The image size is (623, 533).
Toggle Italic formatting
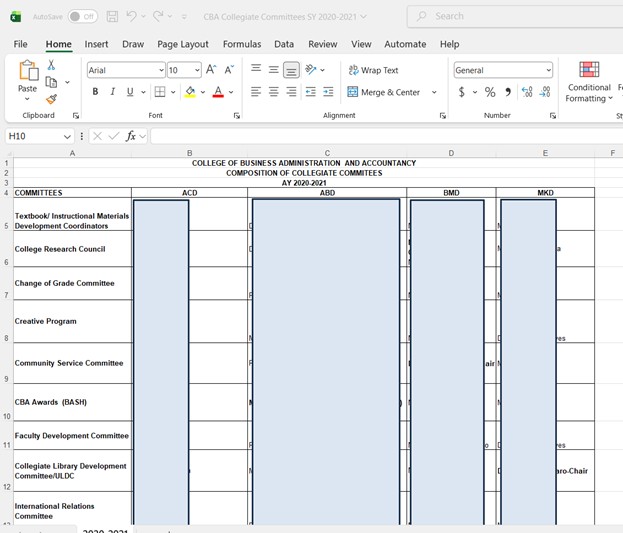click(113, 92)
